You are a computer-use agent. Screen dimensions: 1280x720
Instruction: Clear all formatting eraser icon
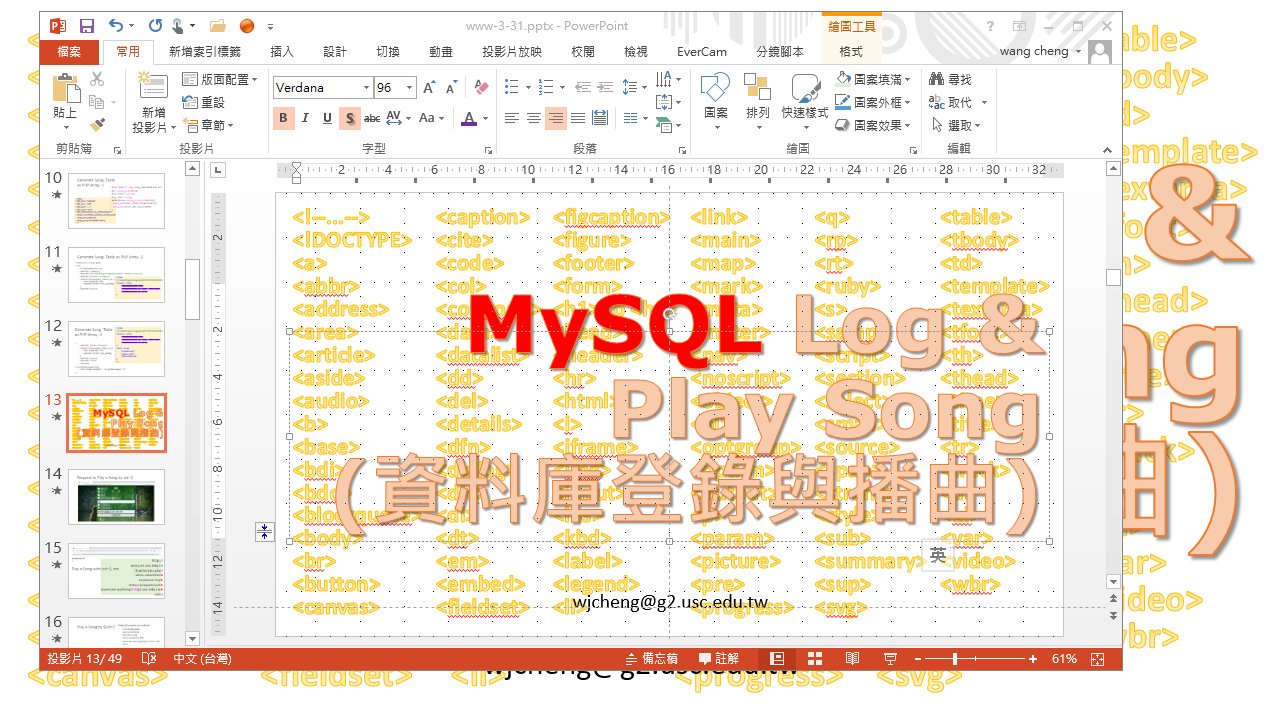[481, 88]
